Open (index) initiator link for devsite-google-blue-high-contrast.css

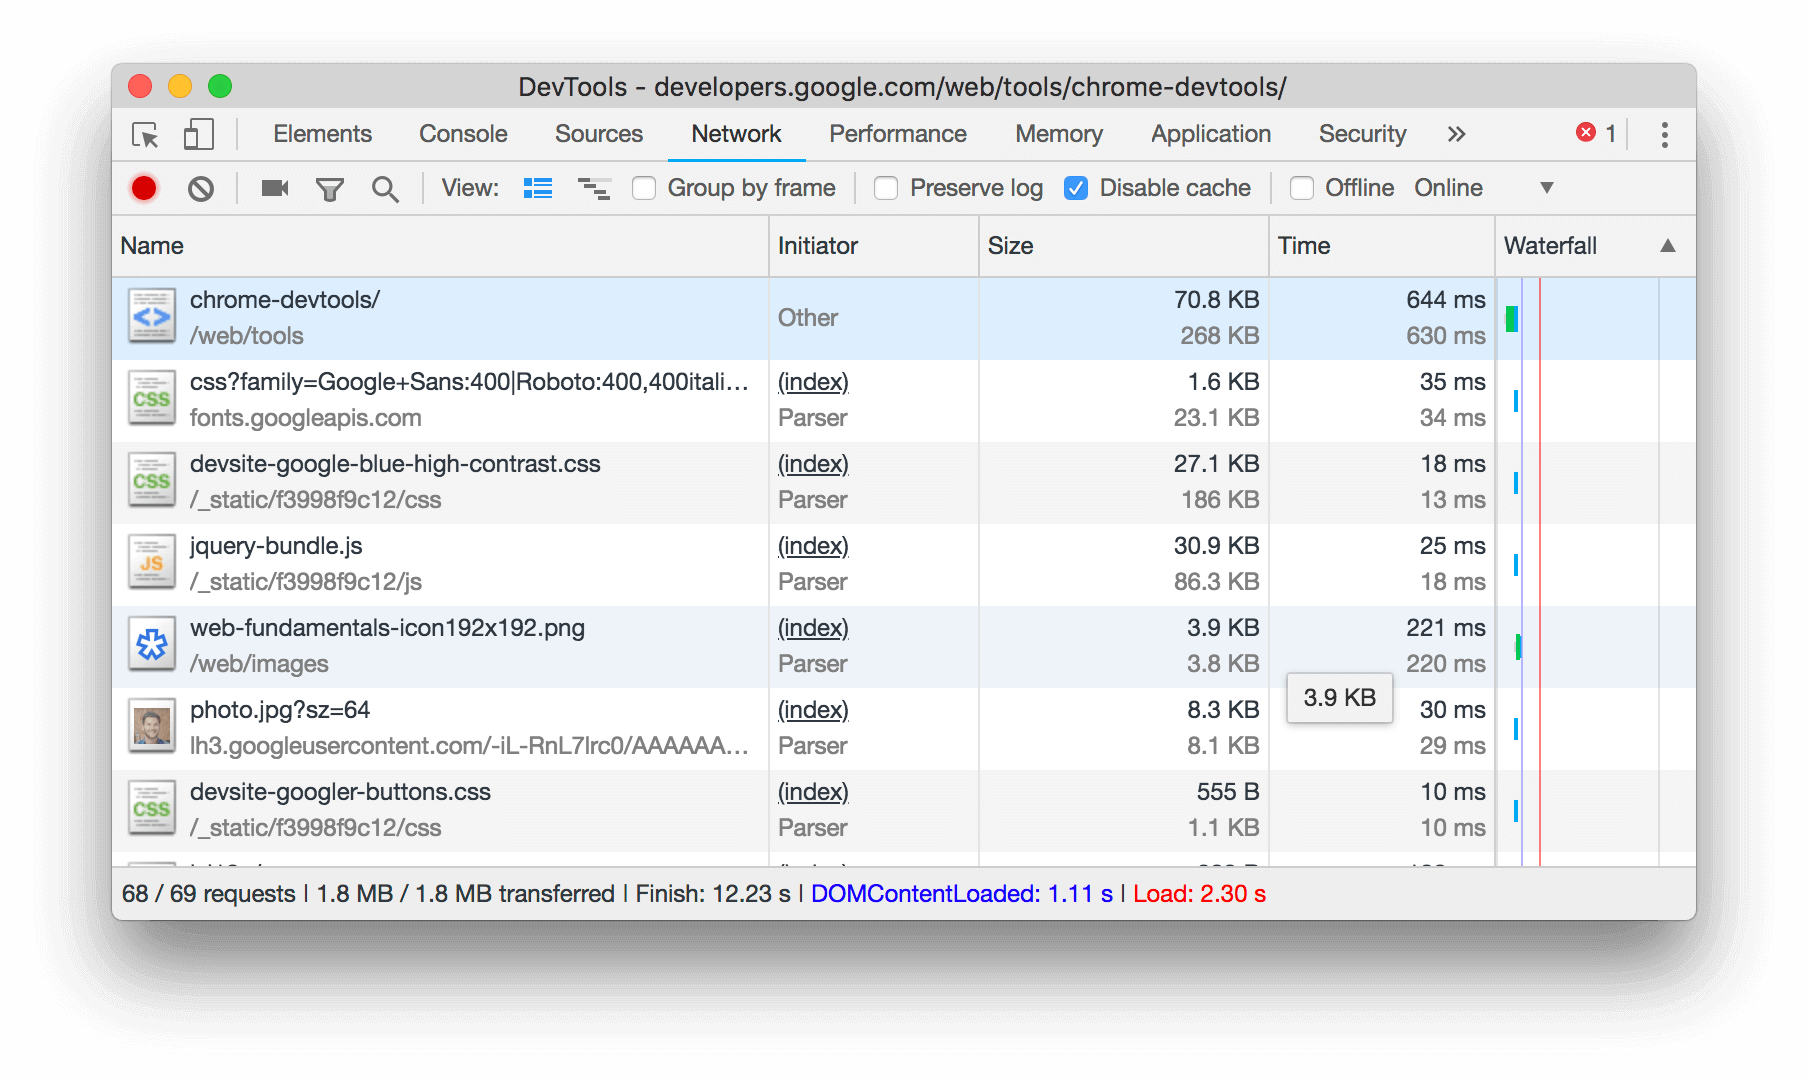813,464
